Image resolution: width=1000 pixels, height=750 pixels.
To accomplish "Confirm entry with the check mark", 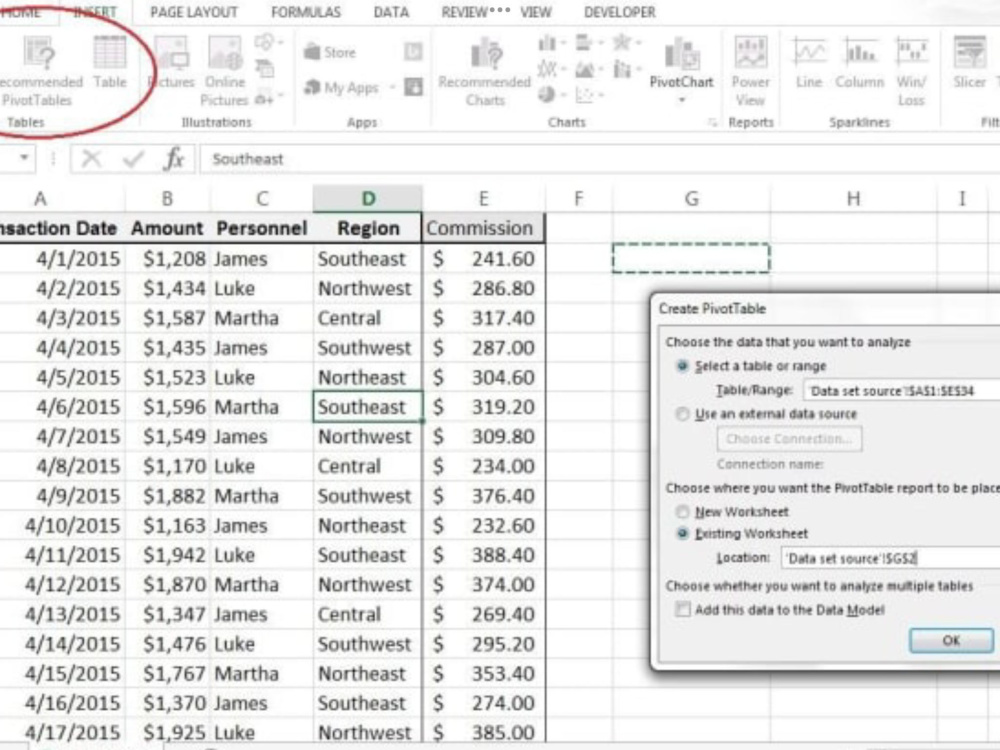I will point(133,159).
